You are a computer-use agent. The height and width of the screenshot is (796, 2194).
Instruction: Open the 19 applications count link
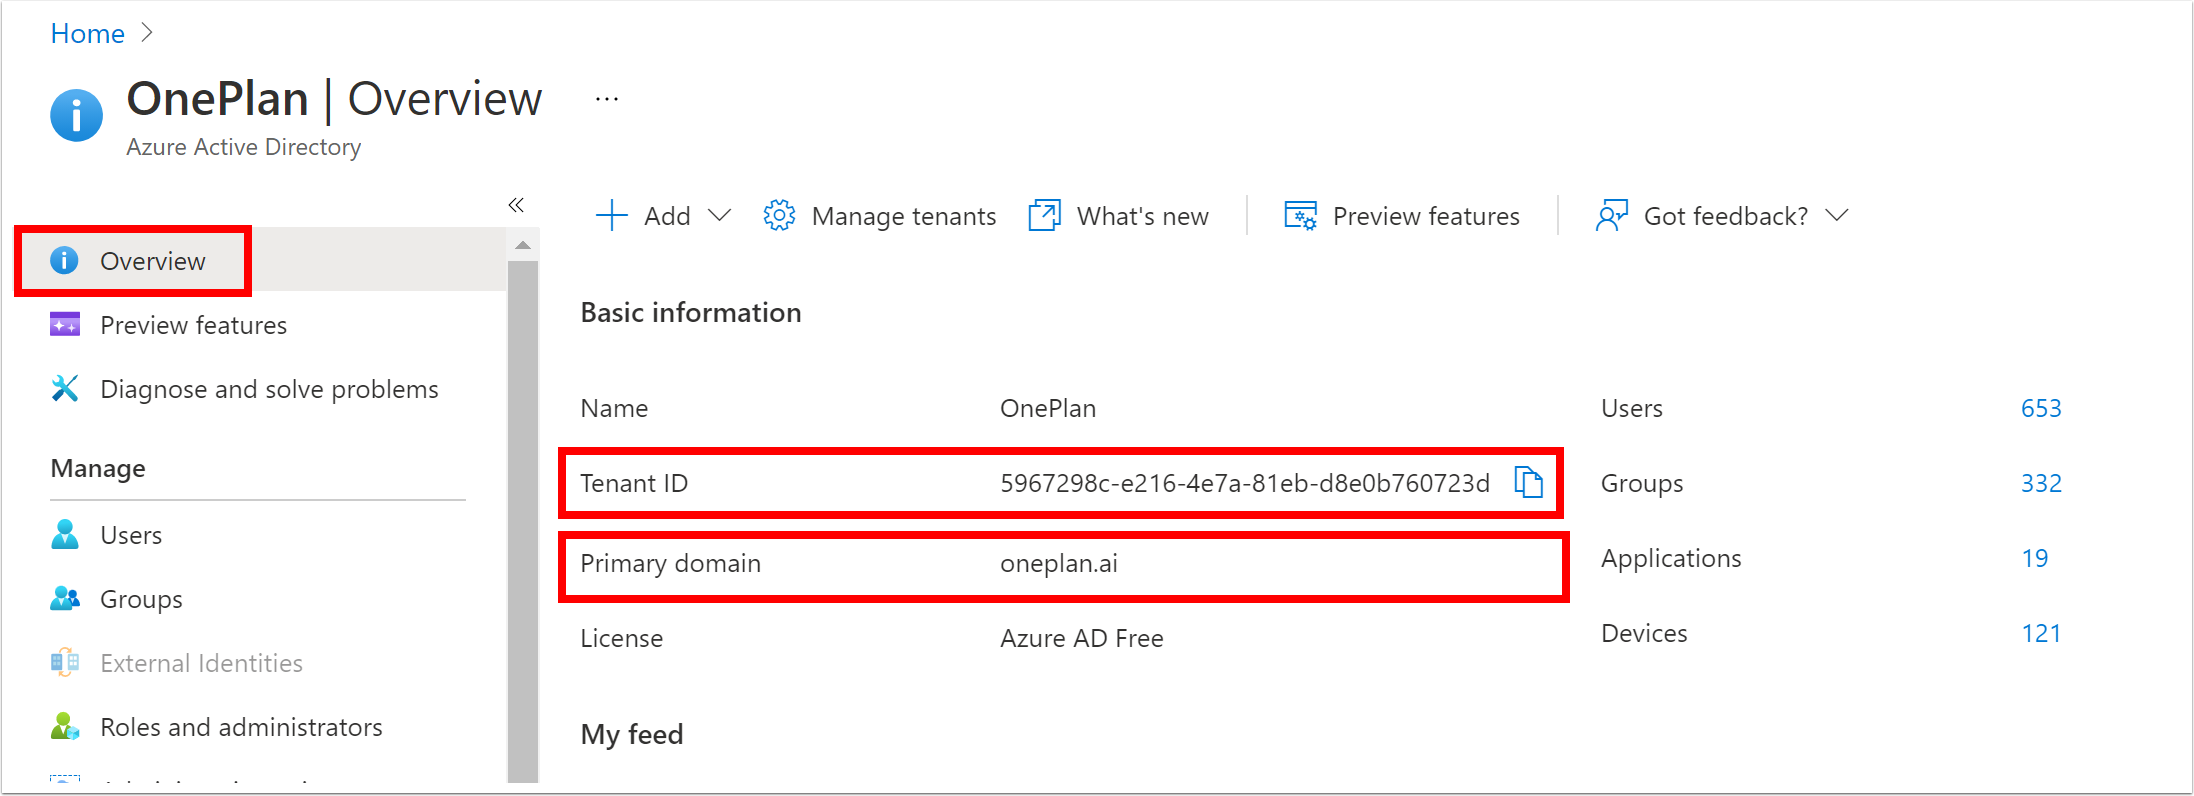tap(2034, 558)
